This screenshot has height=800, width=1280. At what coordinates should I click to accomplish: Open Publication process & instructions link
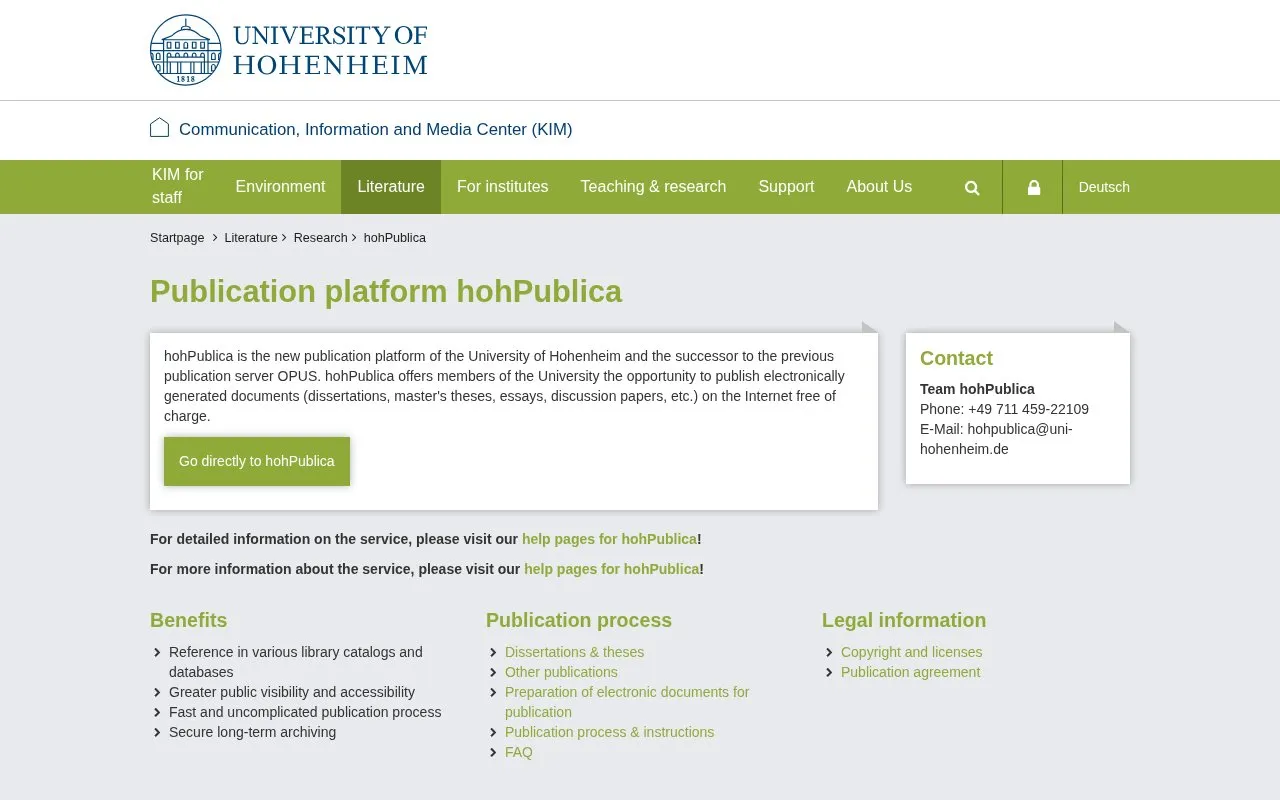[609, 732]
